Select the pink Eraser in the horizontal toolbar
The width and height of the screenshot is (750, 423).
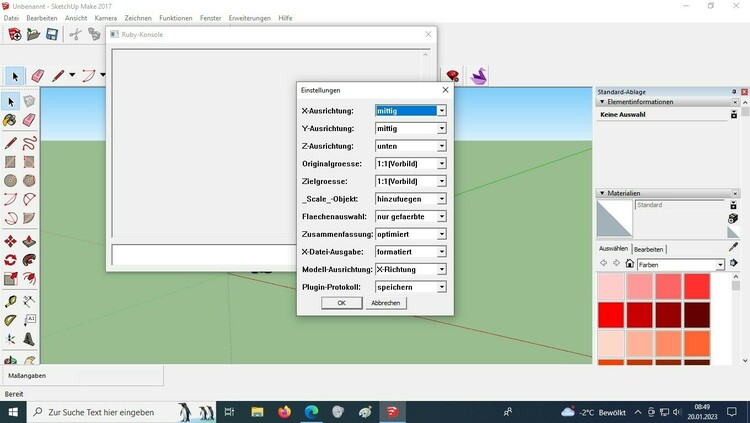37,76
